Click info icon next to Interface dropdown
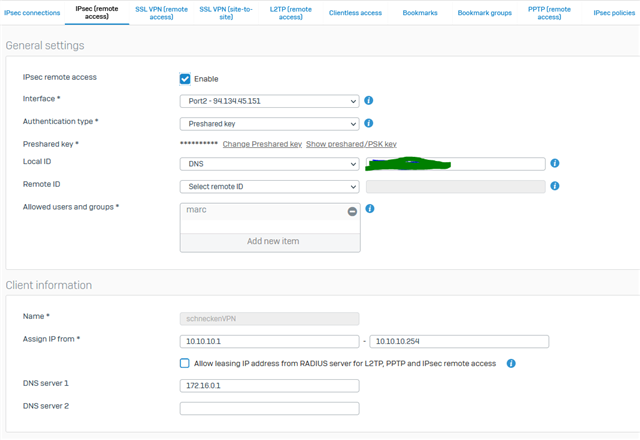Image resolution: width=640 pixels, height=440 pixels. coord(368,101)
